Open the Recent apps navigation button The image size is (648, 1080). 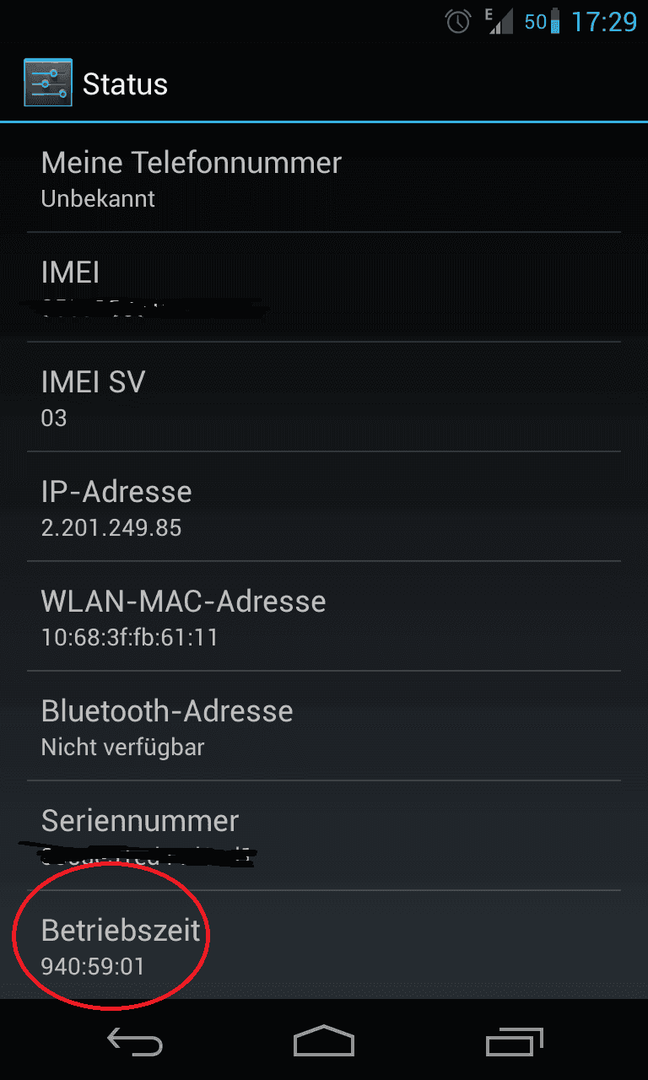(514, 1043)
